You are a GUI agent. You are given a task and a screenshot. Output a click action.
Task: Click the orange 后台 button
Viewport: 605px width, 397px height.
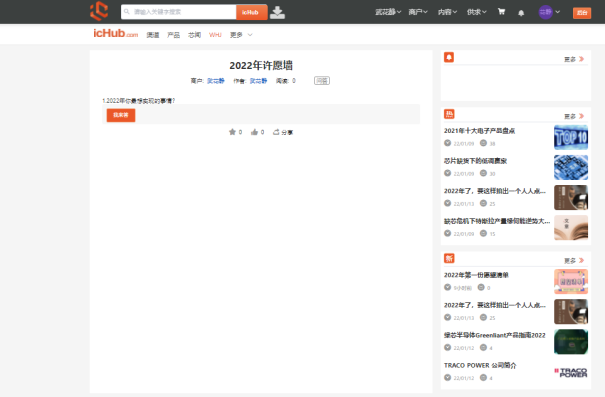(582, 13)
